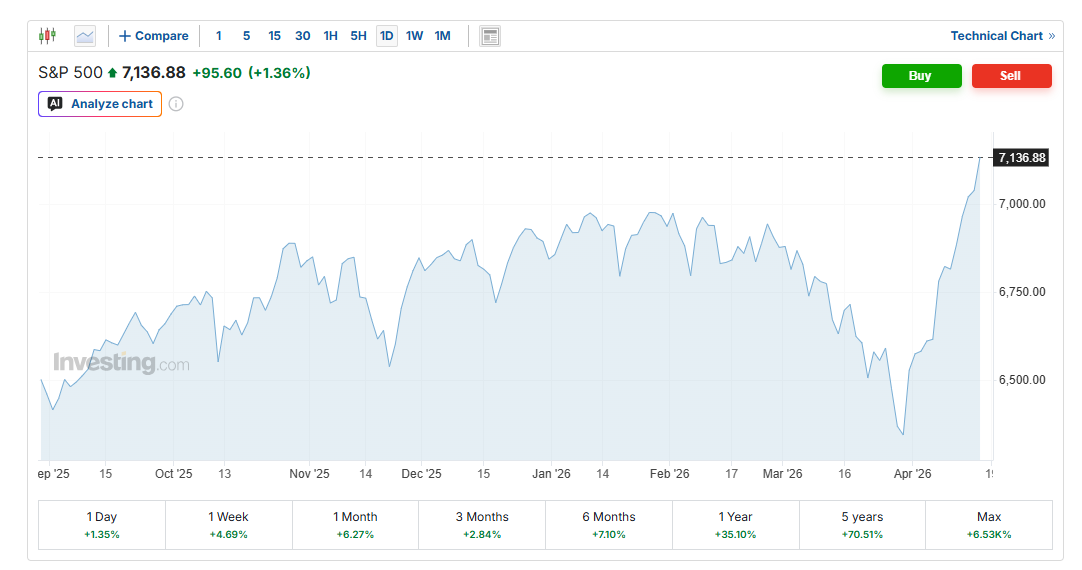Select the 1D interval

coord(386,36)
